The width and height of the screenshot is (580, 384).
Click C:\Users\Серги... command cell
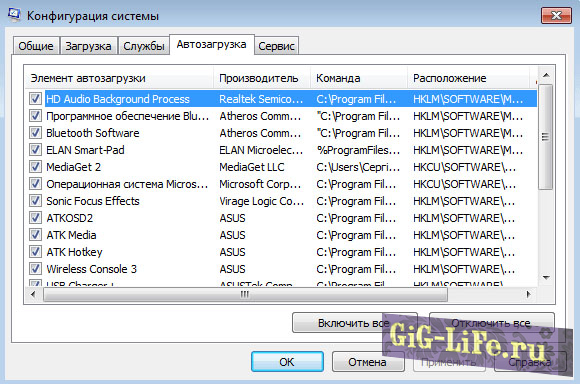click(x=358, y=167)
